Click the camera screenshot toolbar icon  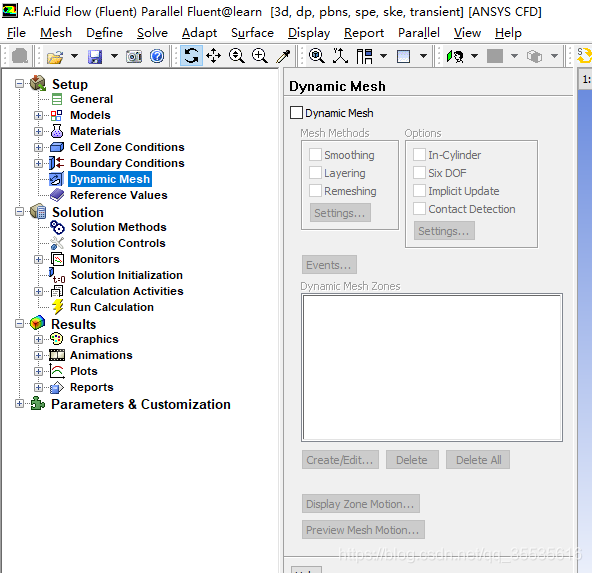click(134, 57)
